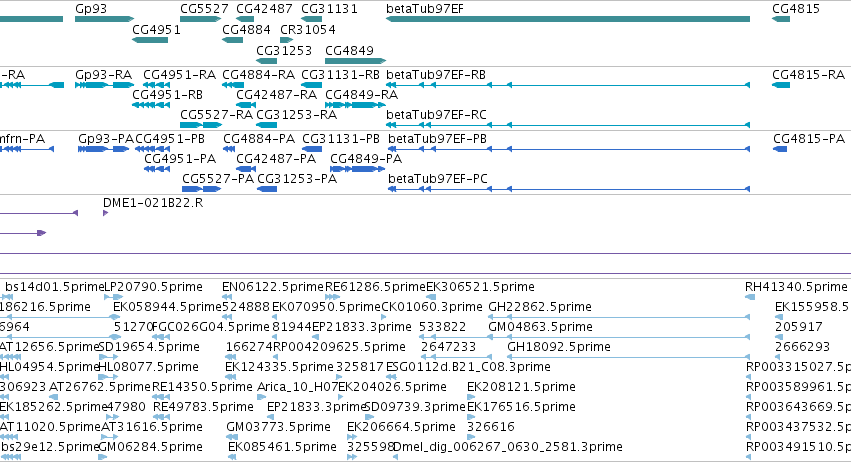851x462 pixels.
Task: Select protein CG31131-PB
Action: point(312,149)
